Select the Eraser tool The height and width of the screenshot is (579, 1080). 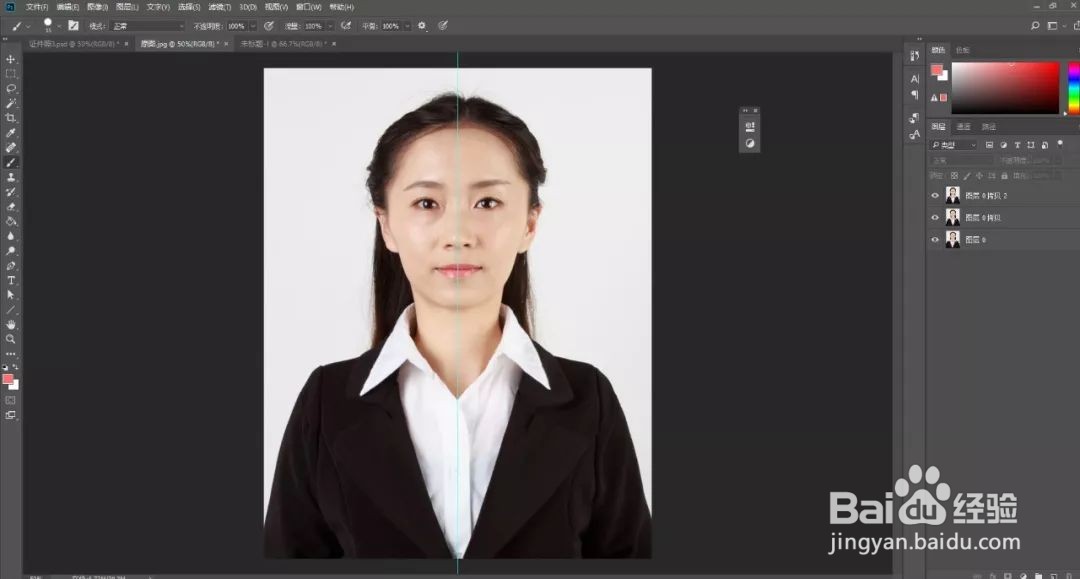pyautogui.click(x=10, y=207)
